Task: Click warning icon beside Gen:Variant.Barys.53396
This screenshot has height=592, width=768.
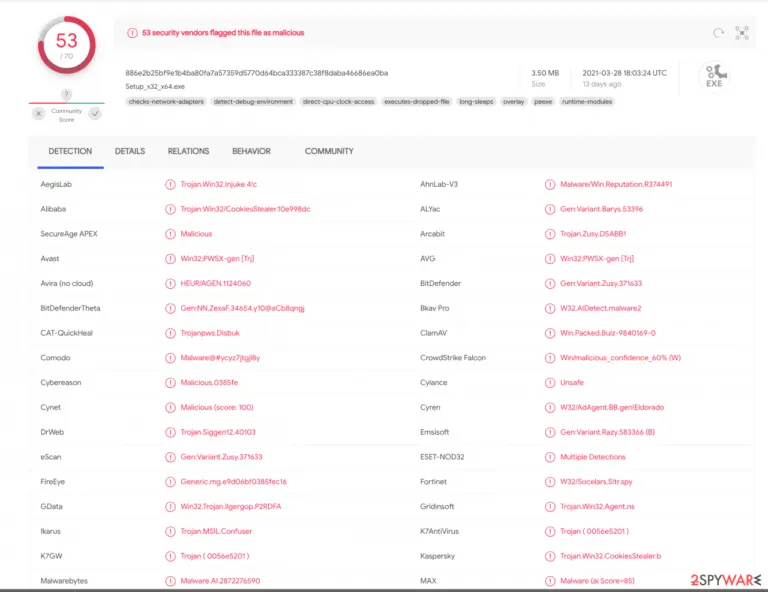Action: (x=550, y=209)
